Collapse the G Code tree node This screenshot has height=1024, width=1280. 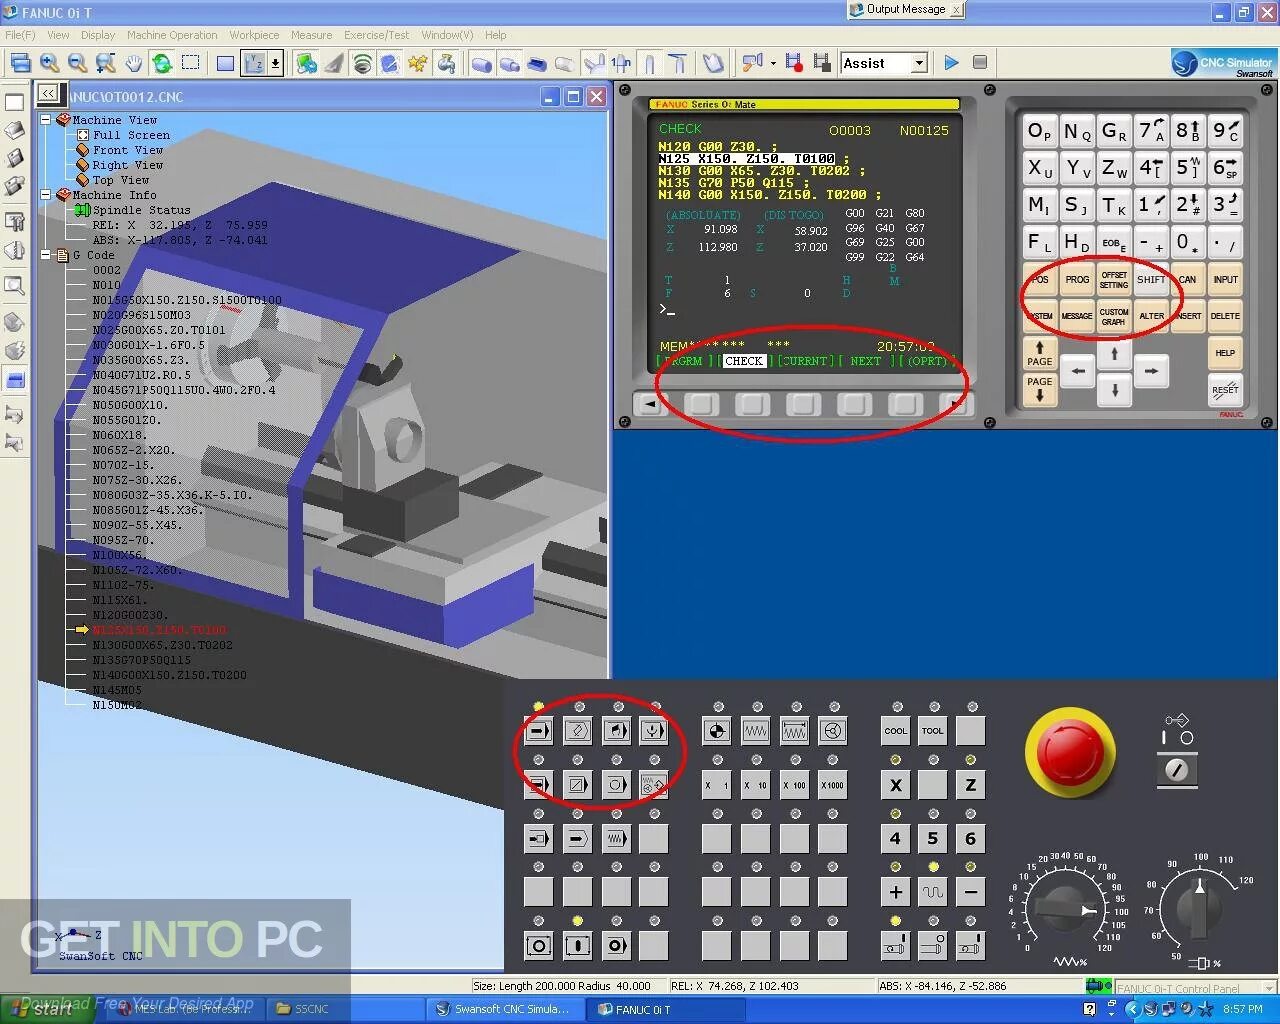(45, 254)
